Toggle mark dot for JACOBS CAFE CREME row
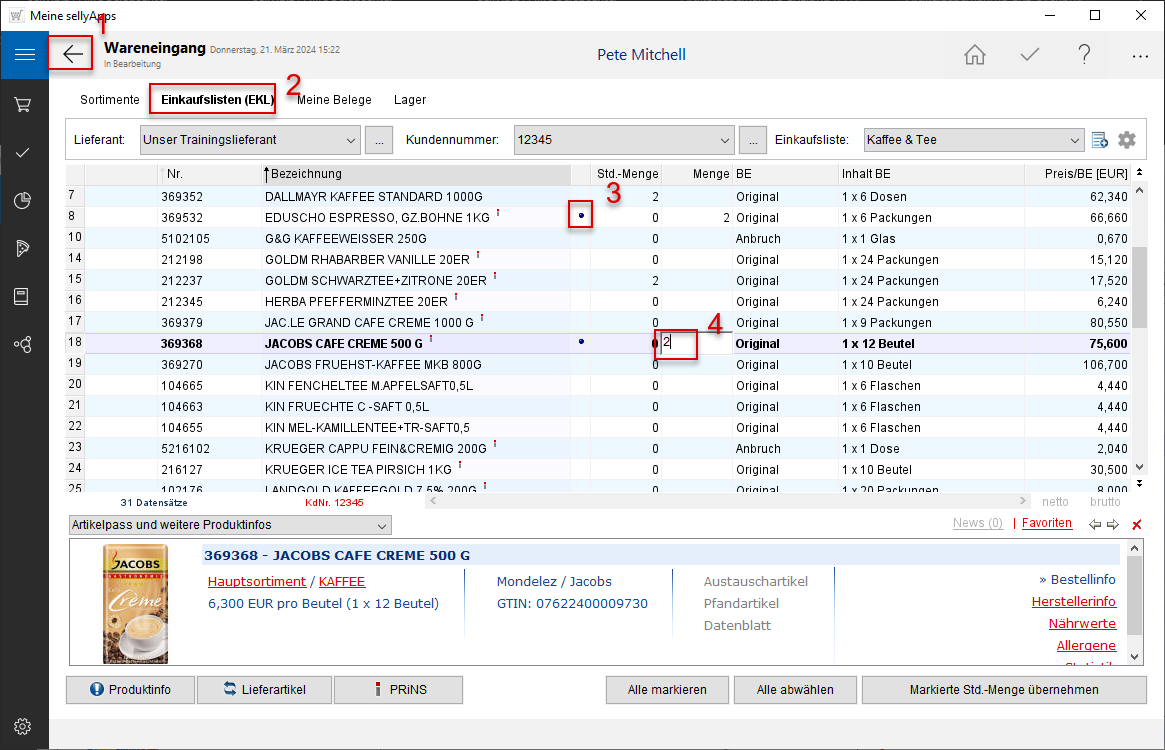This screenshot has width=1165, height=750. click(x=581, y=342)
